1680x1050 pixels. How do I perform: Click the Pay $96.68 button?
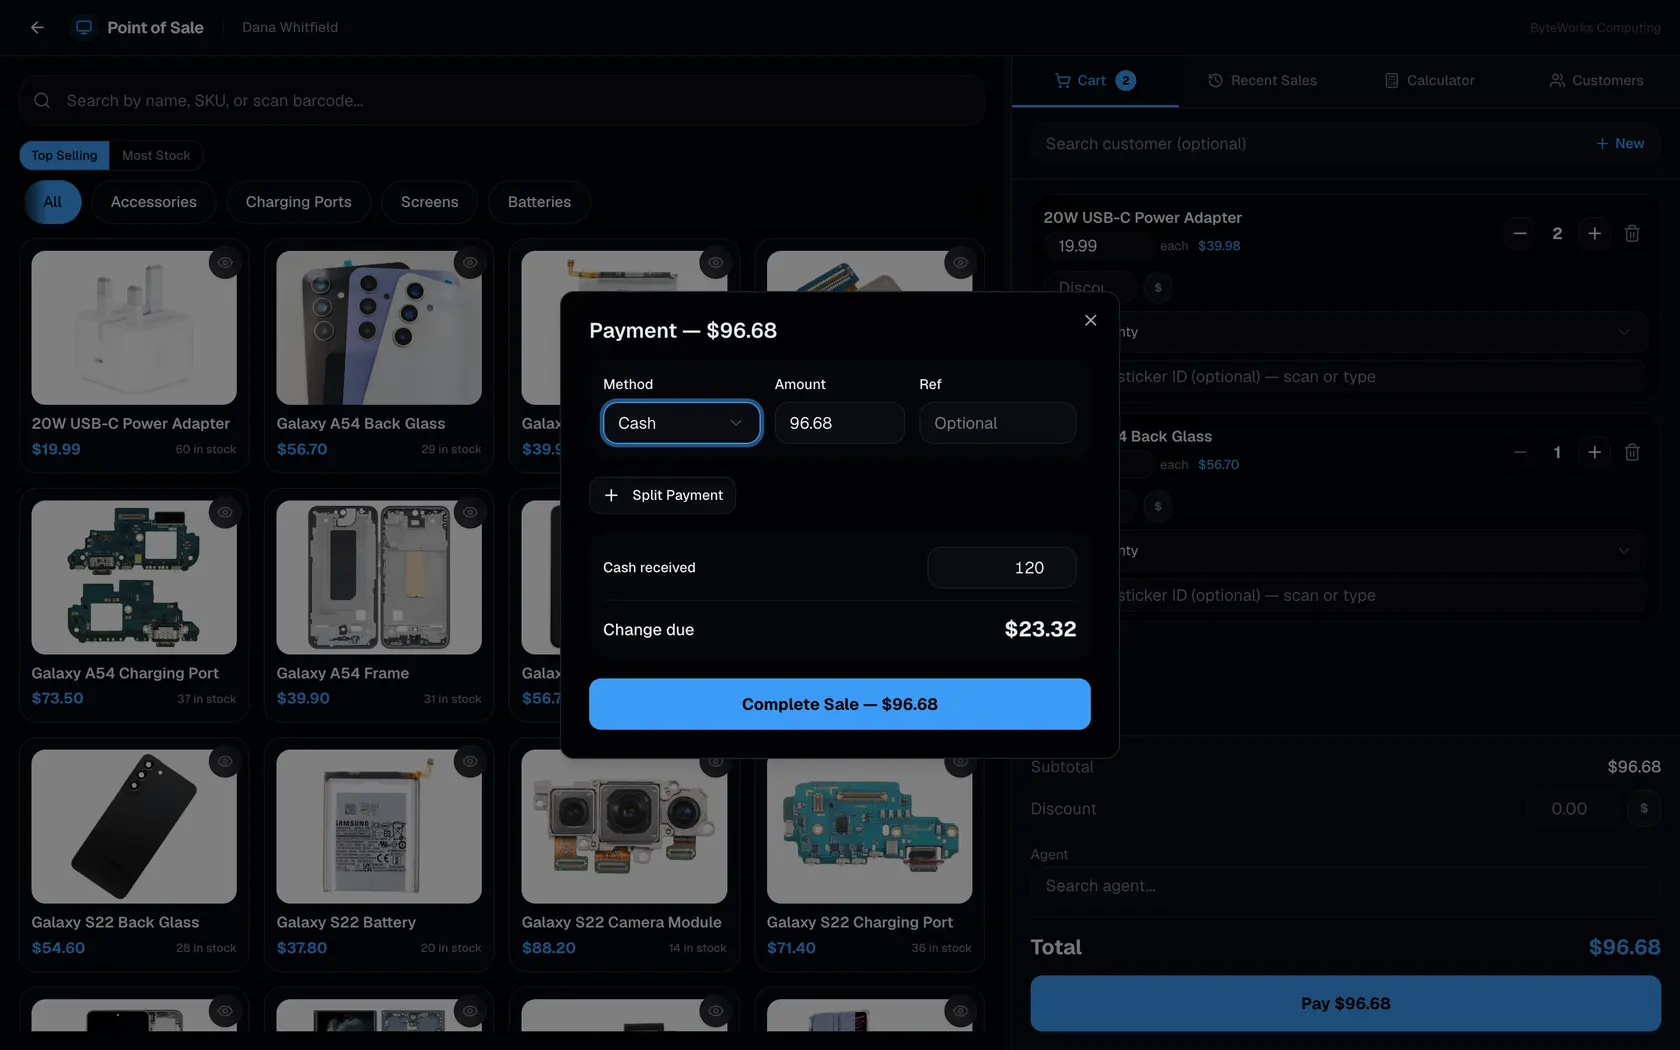(x=1345, y=1003)
